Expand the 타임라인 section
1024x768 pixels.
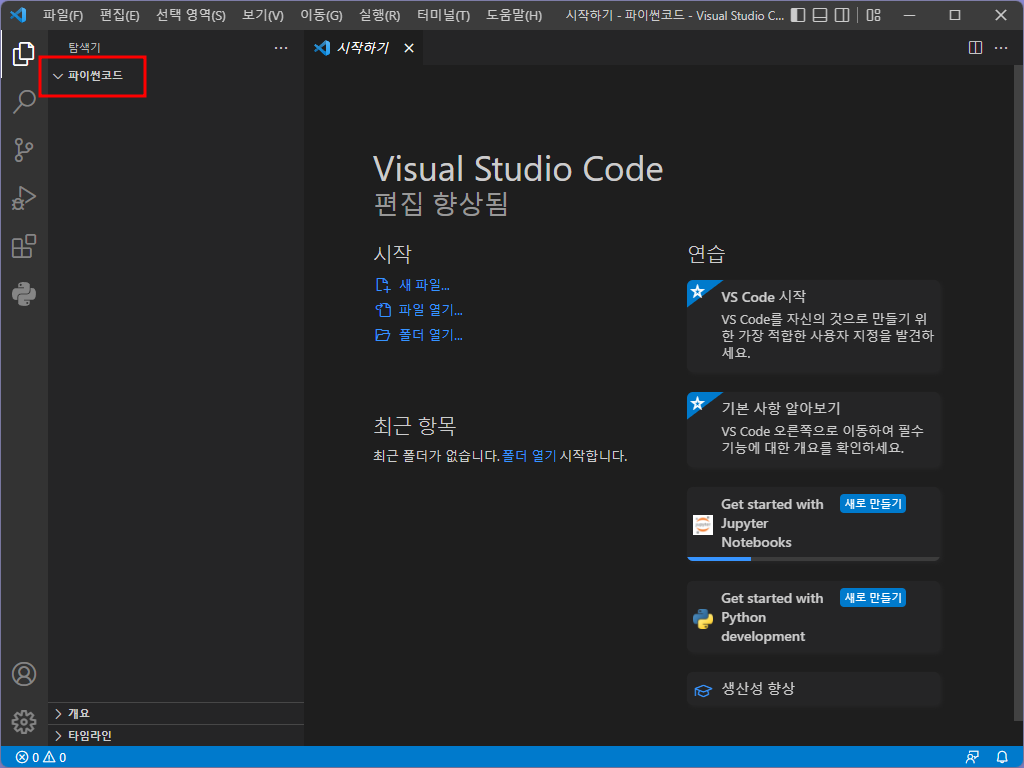click(x=176, y=735)
